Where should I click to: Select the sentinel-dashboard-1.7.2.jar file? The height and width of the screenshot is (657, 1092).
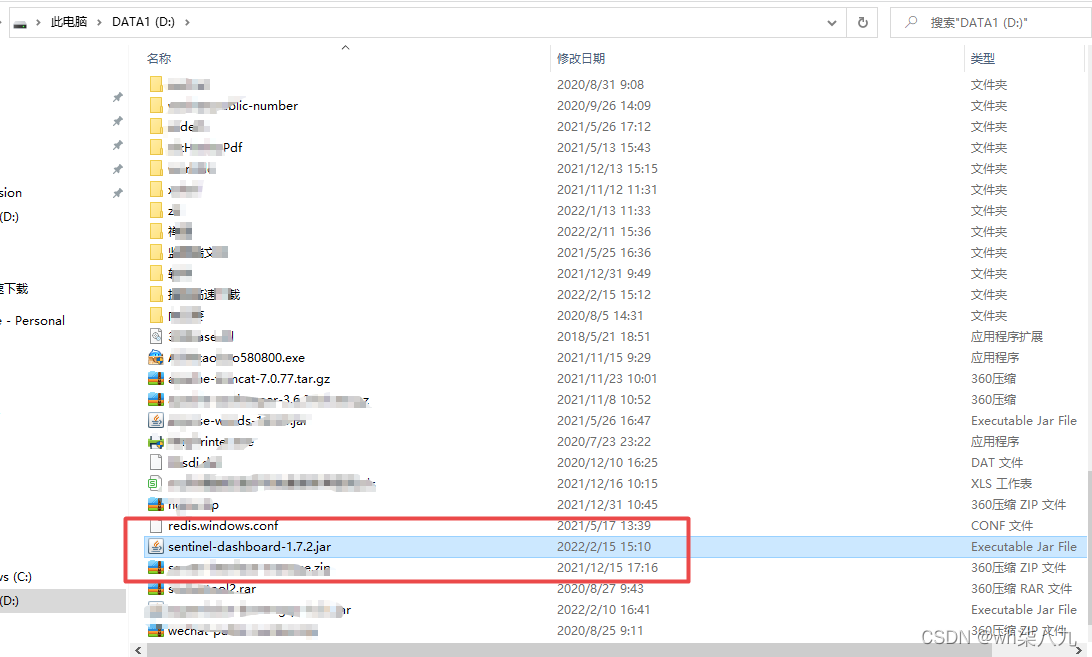[x=249, y=547]
